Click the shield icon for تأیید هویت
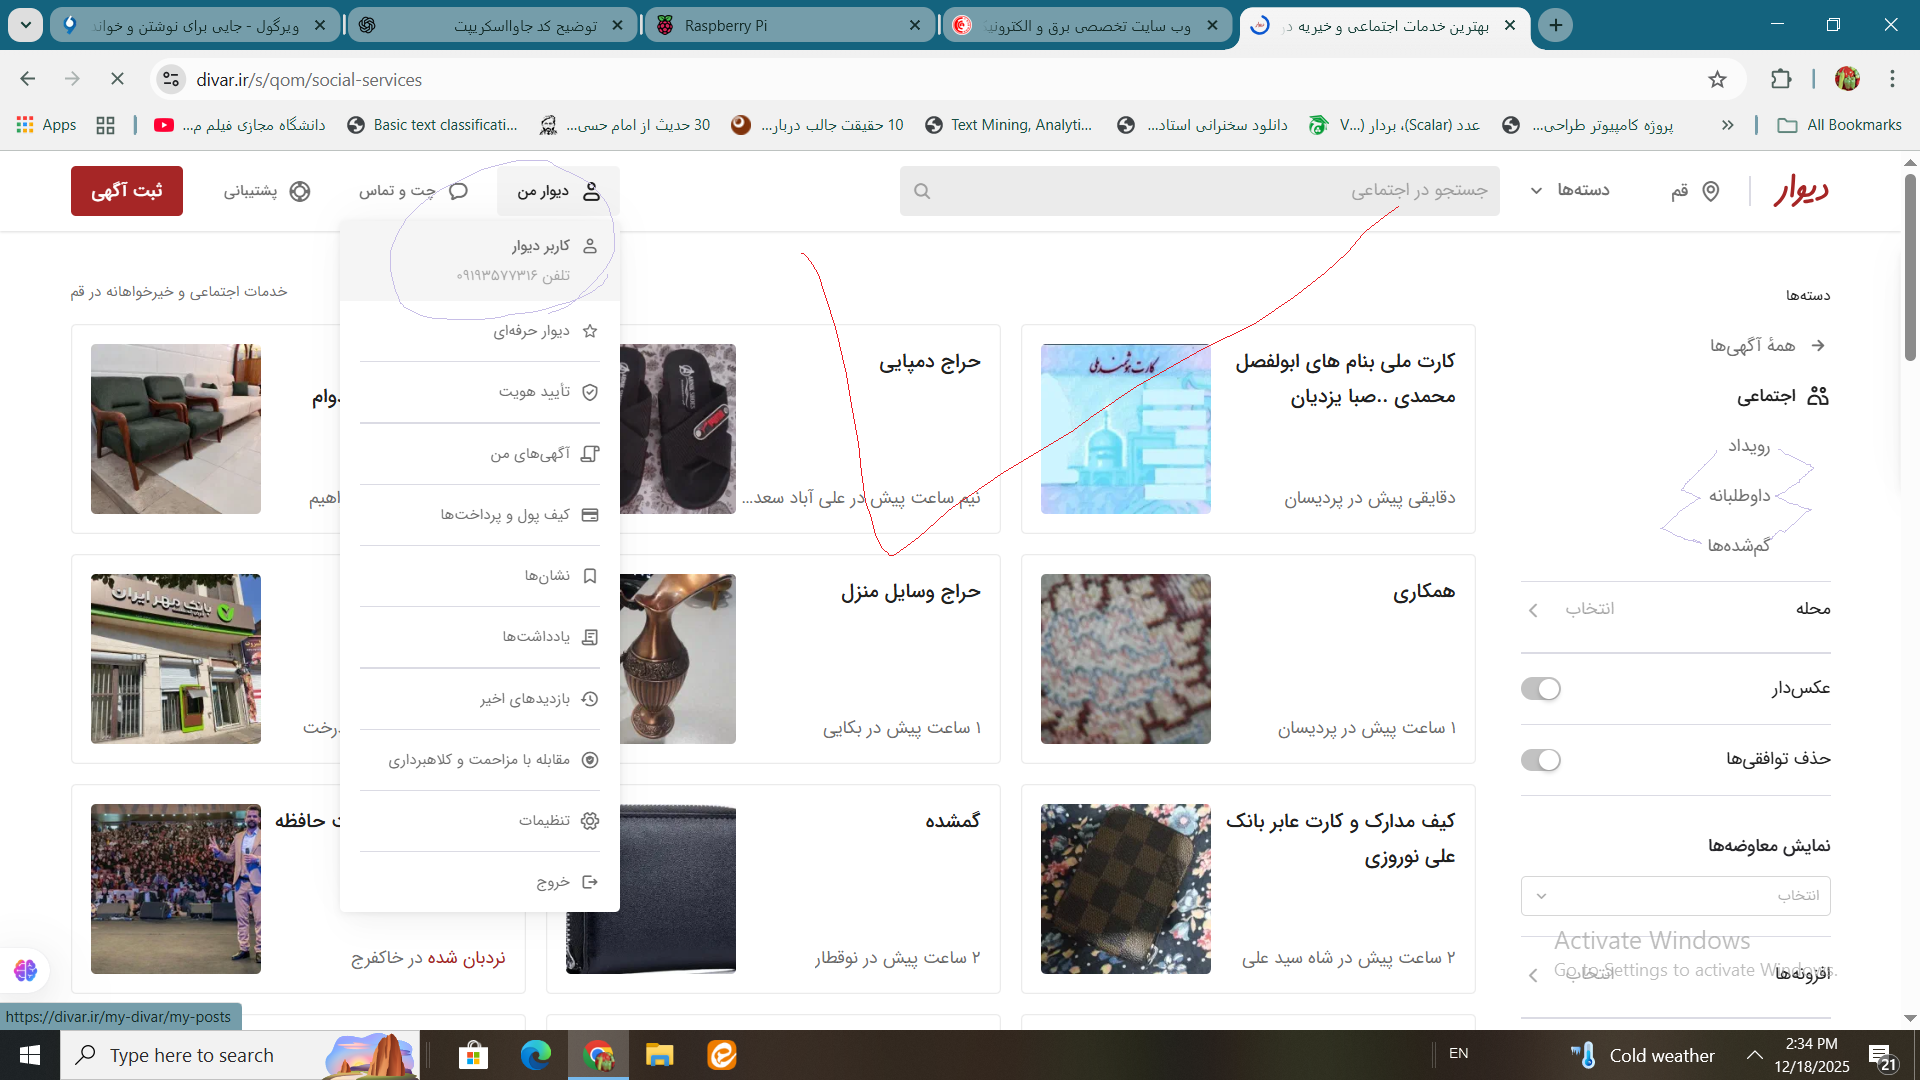 590,392
